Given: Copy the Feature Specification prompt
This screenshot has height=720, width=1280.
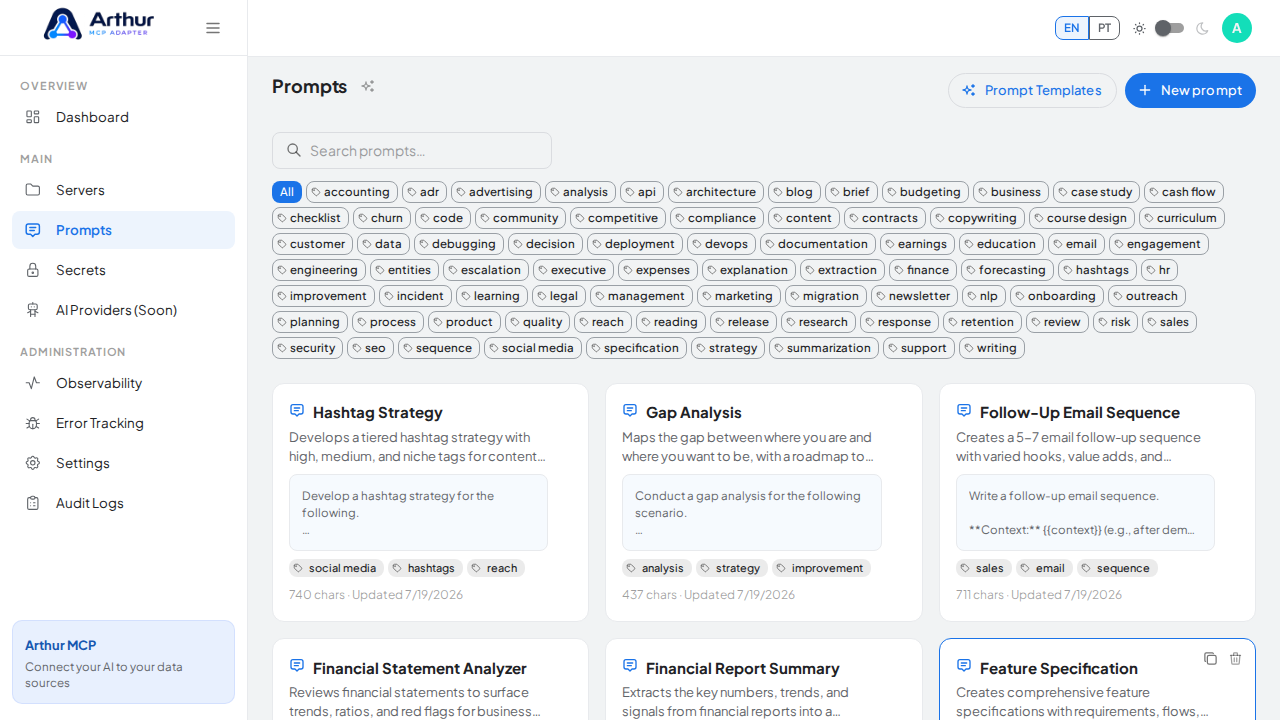Looking at the screenshot, I should pos(1210,658).
